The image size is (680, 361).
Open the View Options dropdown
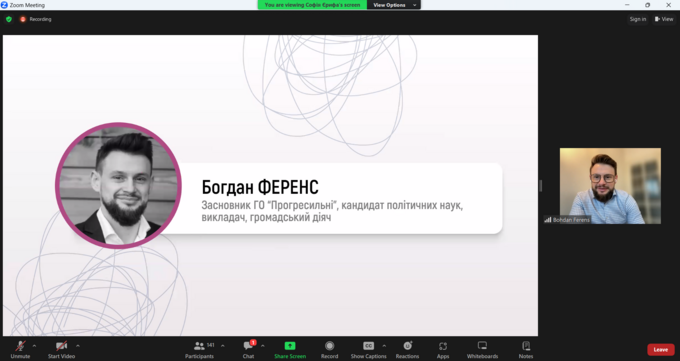pyautogui.click(x=394, y=5)
